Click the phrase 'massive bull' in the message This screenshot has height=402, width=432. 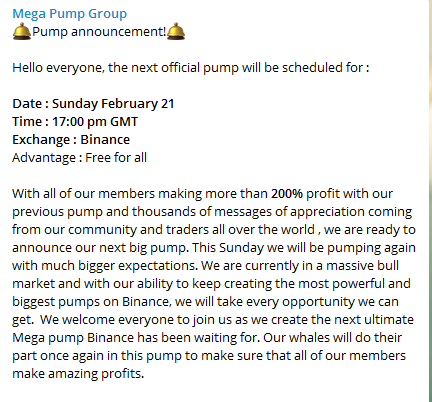362,266
